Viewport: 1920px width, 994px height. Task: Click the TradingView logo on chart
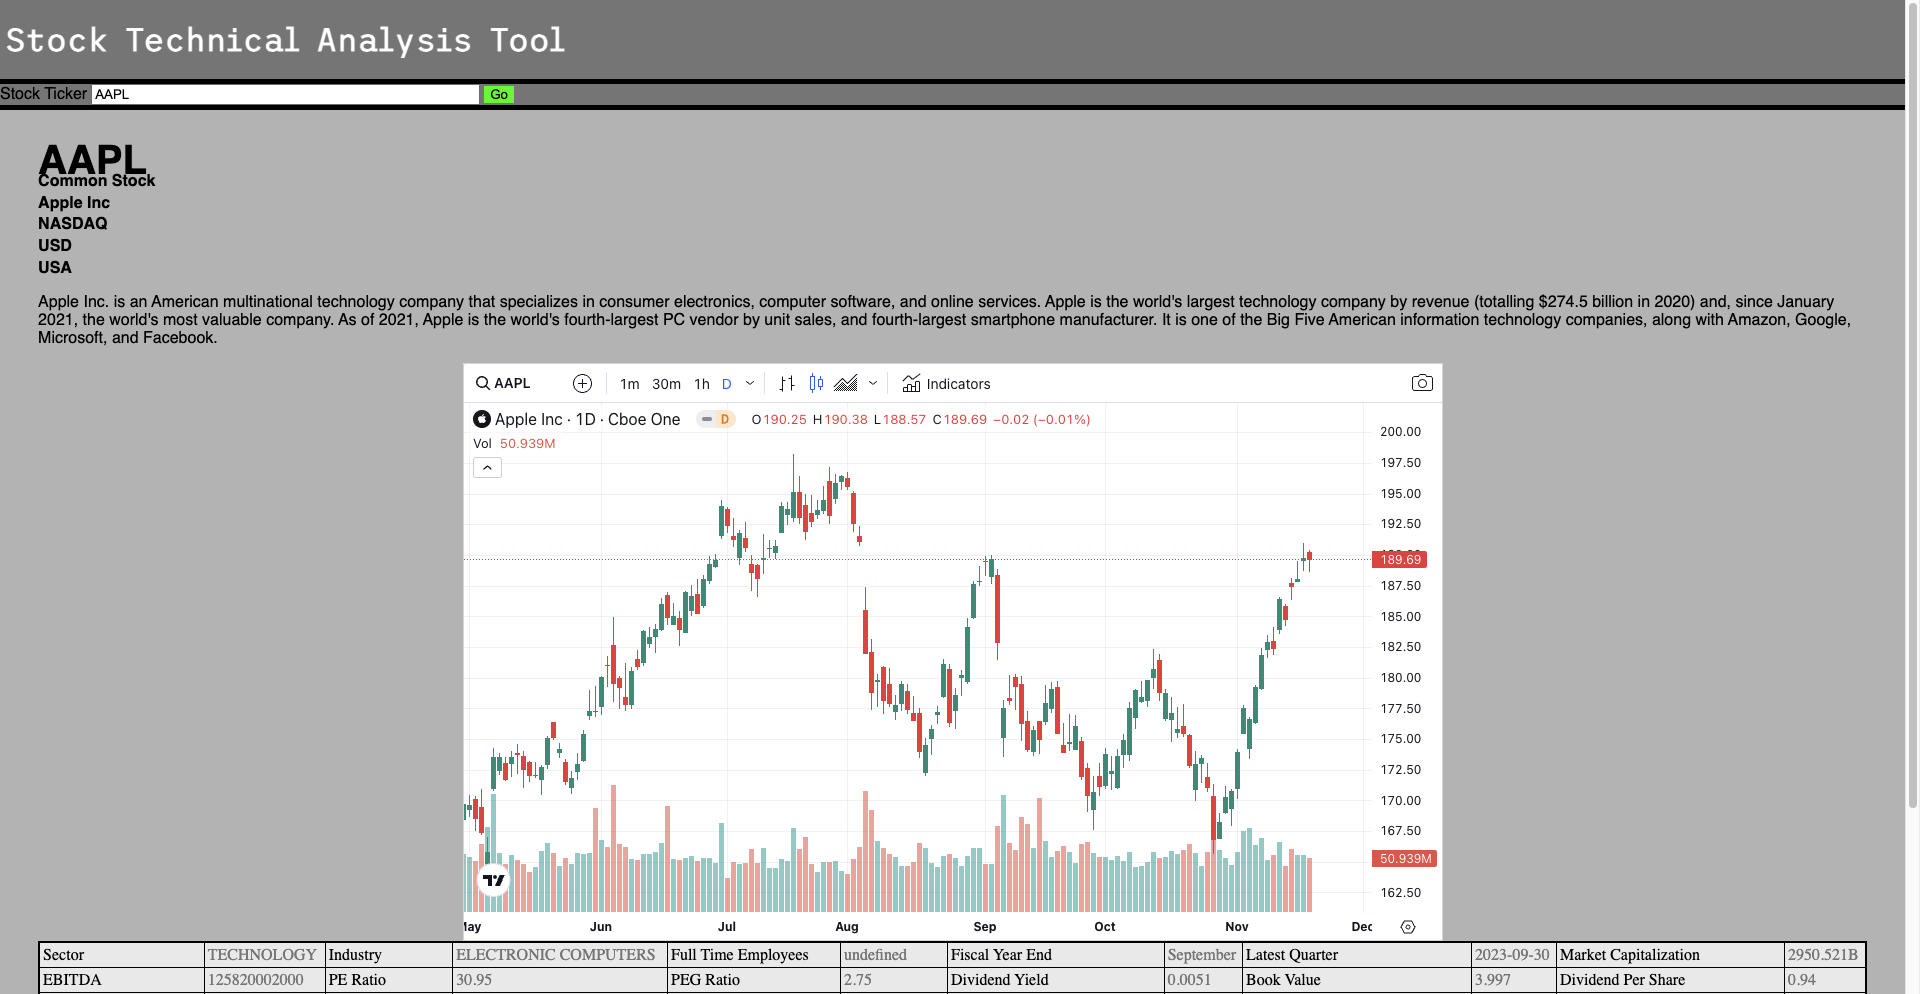[494, 880]
